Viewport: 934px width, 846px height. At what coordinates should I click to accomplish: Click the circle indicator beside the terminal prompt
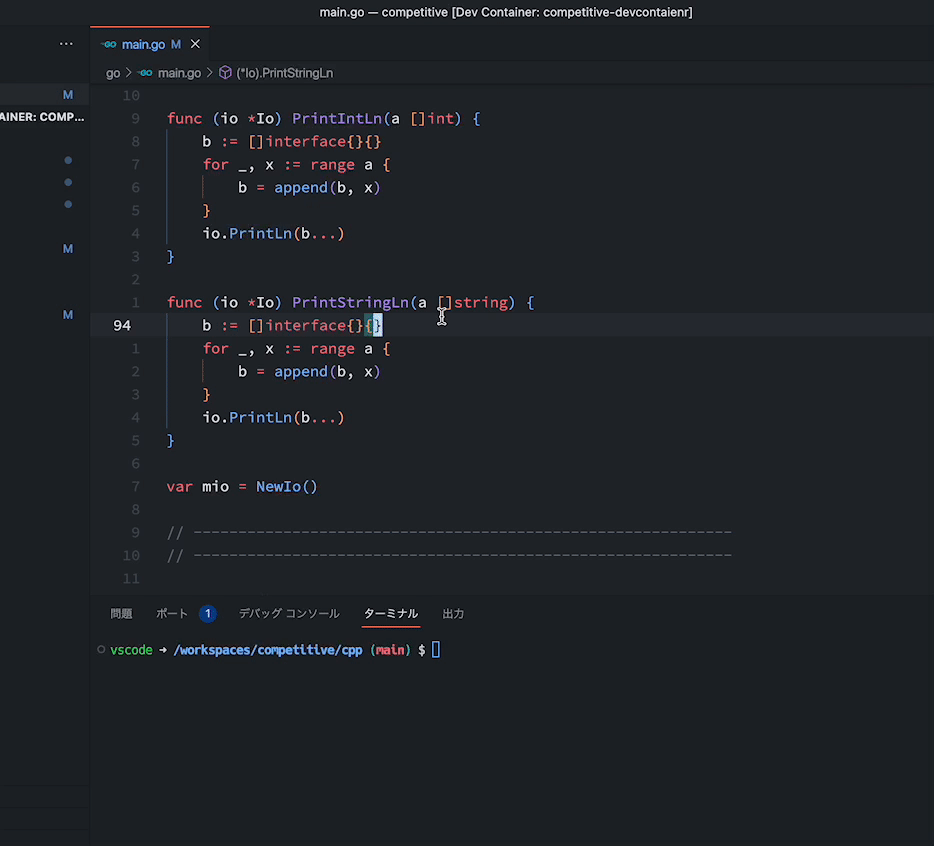click(x=99, y=649)
